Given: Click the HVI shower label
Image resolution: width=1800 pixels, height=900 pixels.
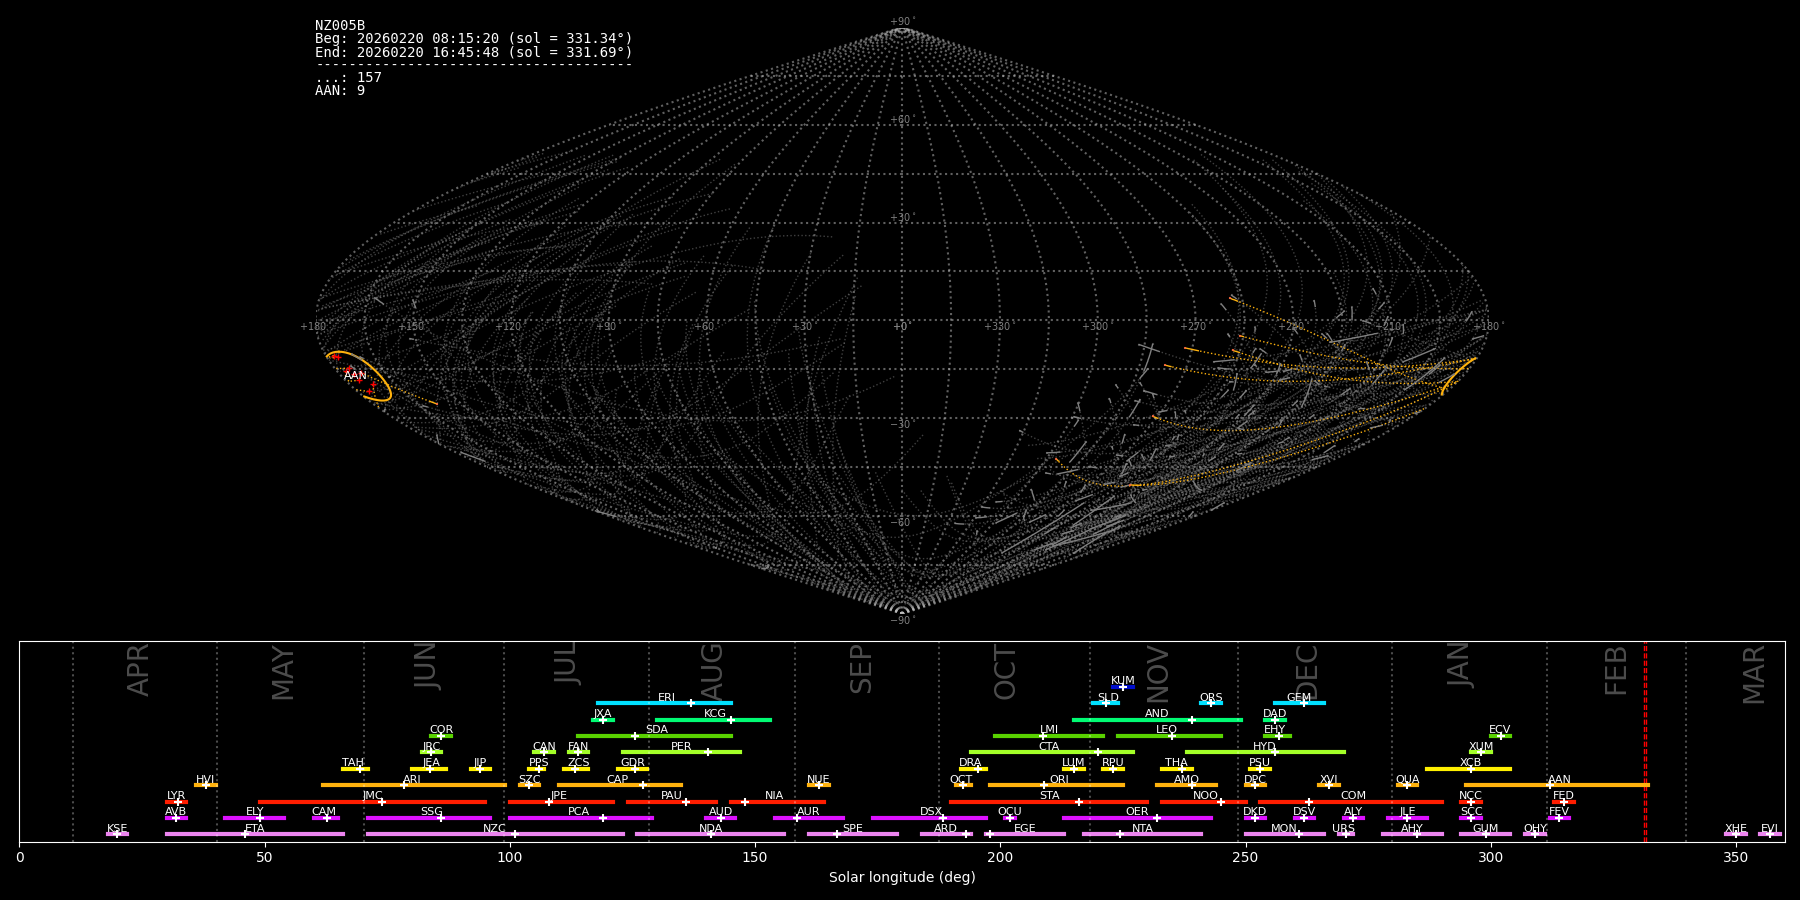Looking at the screenshot, I should tap(205, 780).
